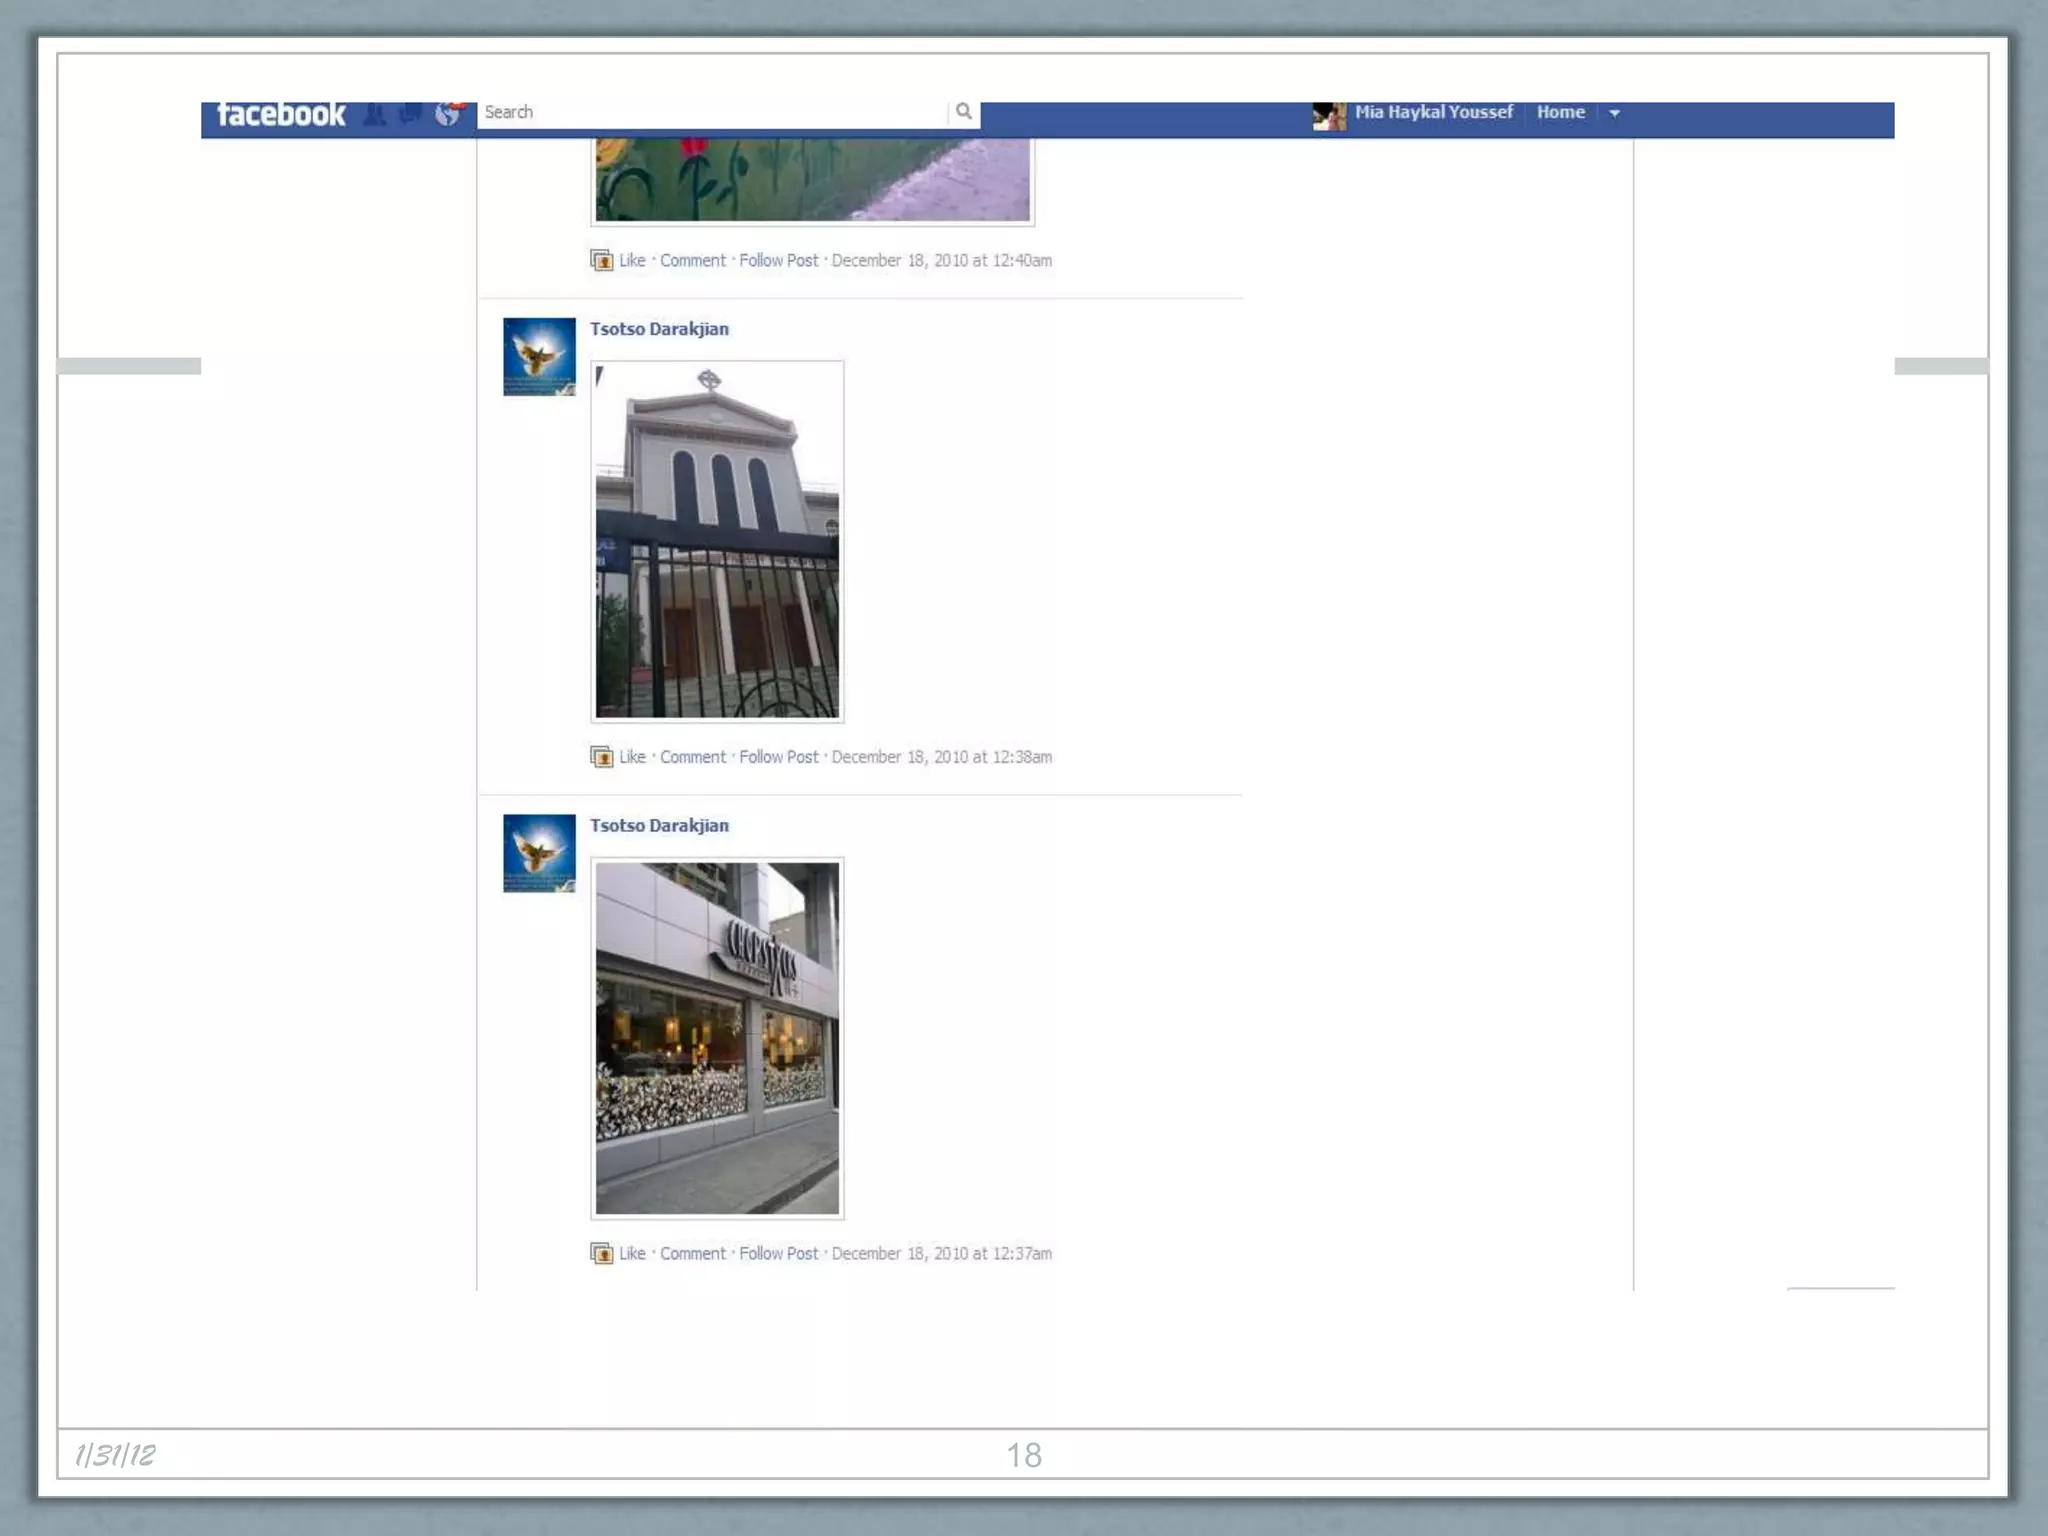Click into the Search input field
The image size is (2048, 1536).
coord(710,112)
